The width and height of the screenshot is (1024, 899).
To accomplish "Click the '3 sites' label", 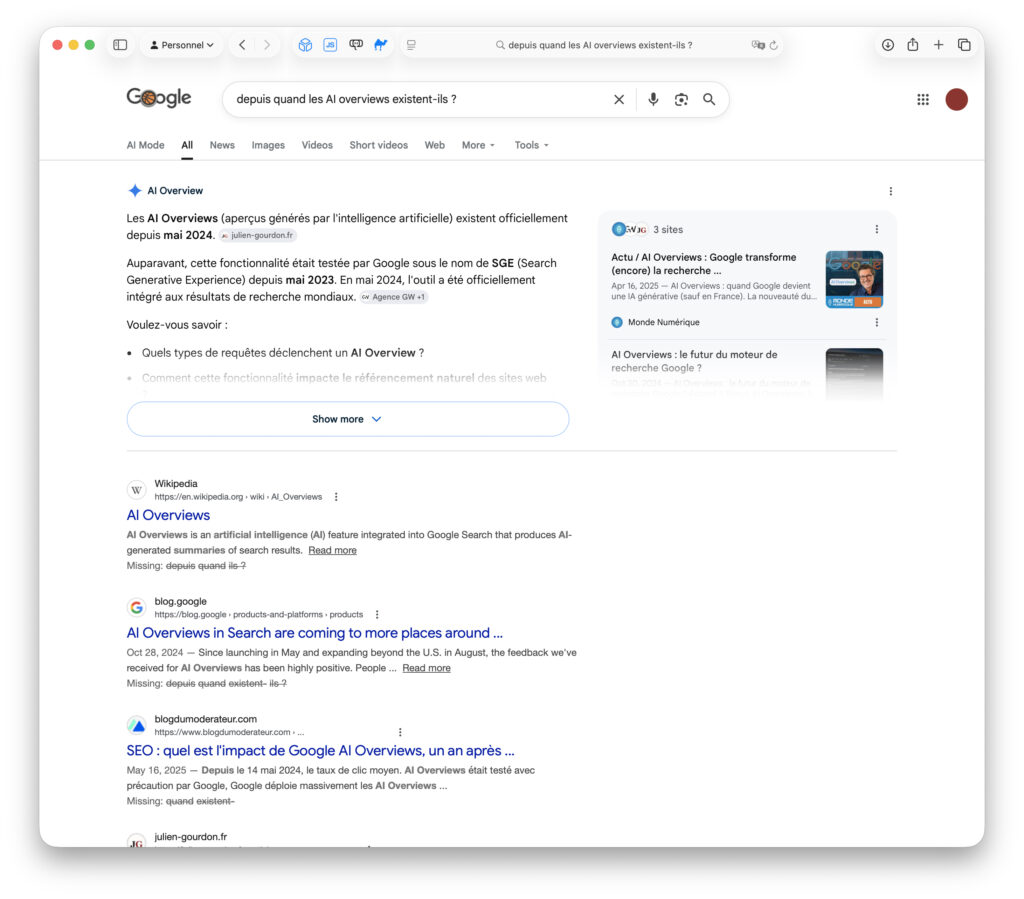I will [668, 230].
